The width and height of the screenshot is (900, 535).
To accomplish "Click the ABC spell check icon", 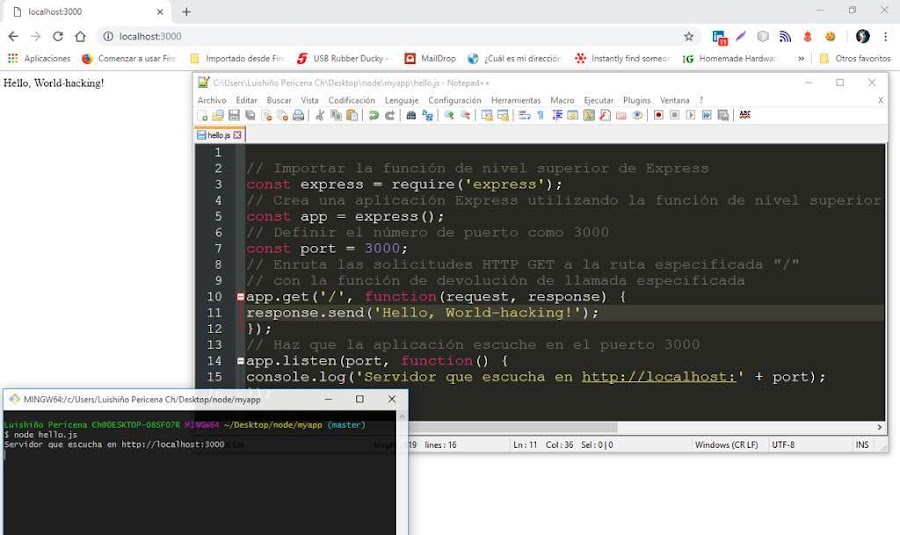I will pos(745,115).
